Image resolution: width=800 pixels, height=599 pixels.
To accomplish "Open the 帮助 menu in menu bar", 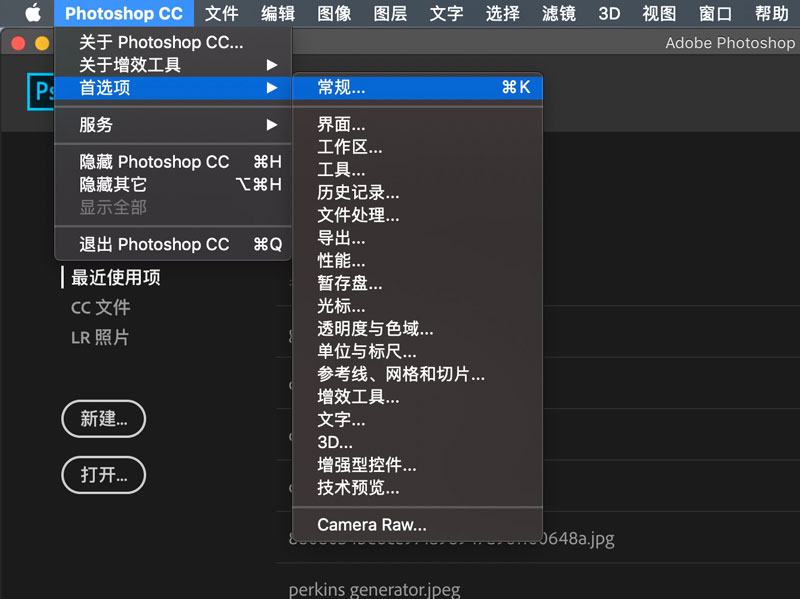I will (x=771, y=13).
